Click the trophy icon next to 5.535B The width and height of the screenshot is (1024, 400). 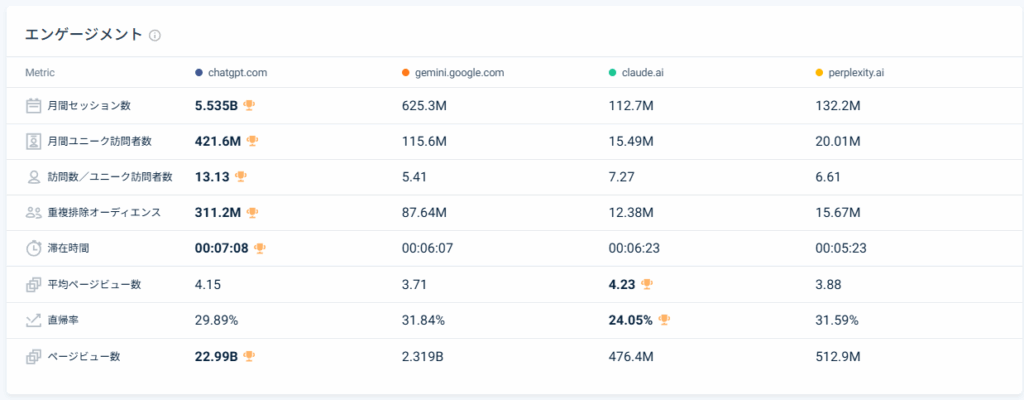click(249, 105)
